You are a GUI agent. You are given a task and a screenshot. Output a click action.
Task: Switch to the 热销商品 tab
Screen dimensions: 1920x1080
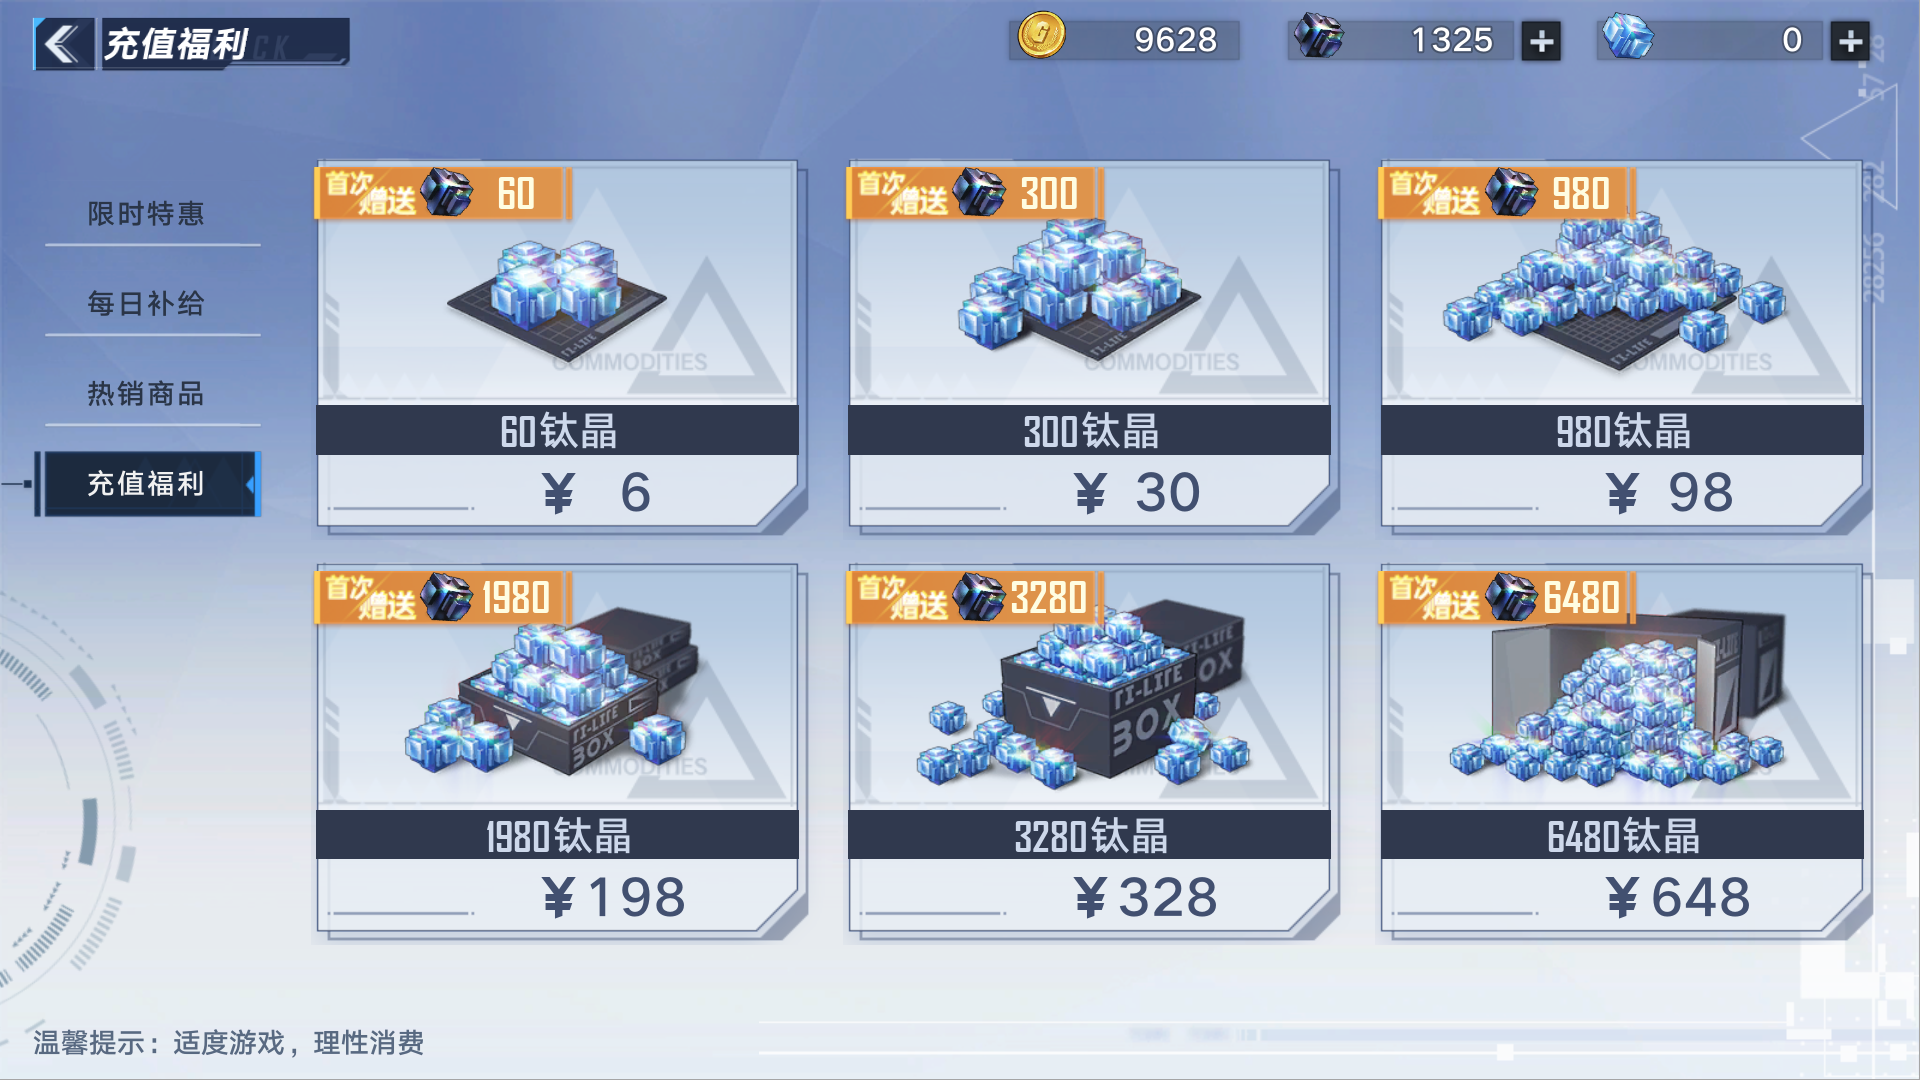click(146, 393)
